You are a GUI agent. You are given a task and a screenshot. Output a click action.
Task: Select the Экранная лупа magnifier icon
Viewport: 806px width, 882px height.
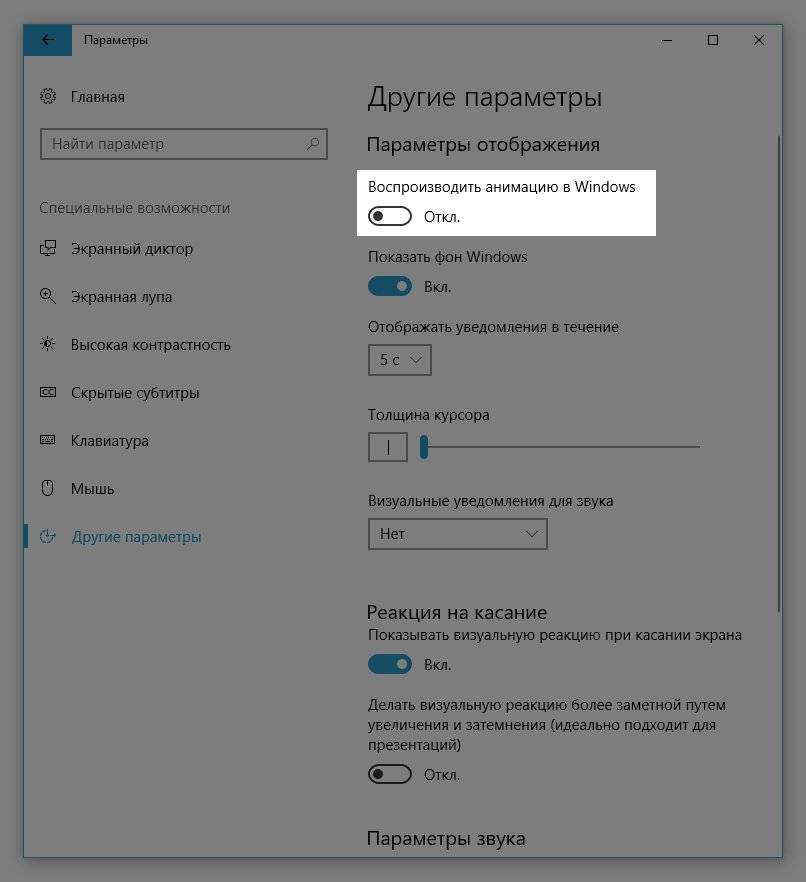[x=48, y=296]
